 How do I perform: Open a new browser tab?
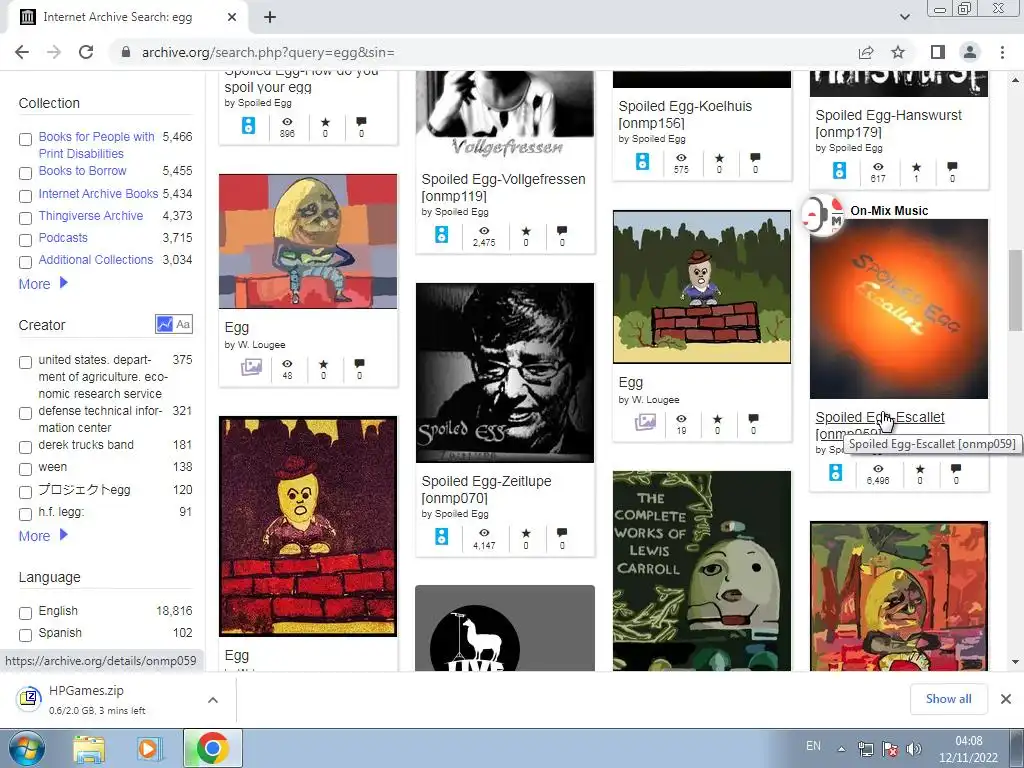[270, 17]
